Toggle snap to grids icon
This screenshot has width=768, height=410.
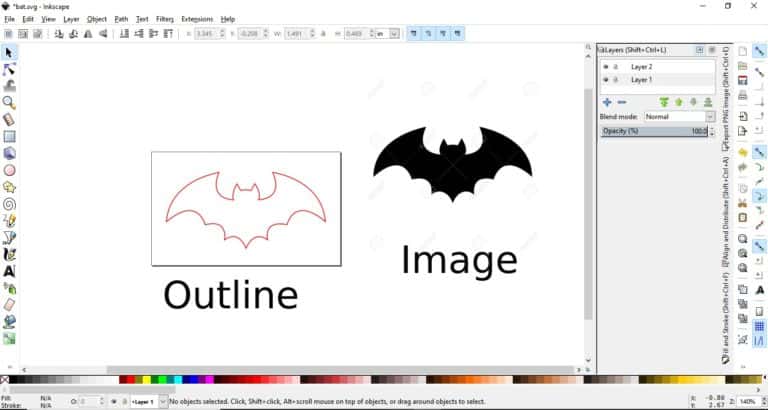coord(760,326)
